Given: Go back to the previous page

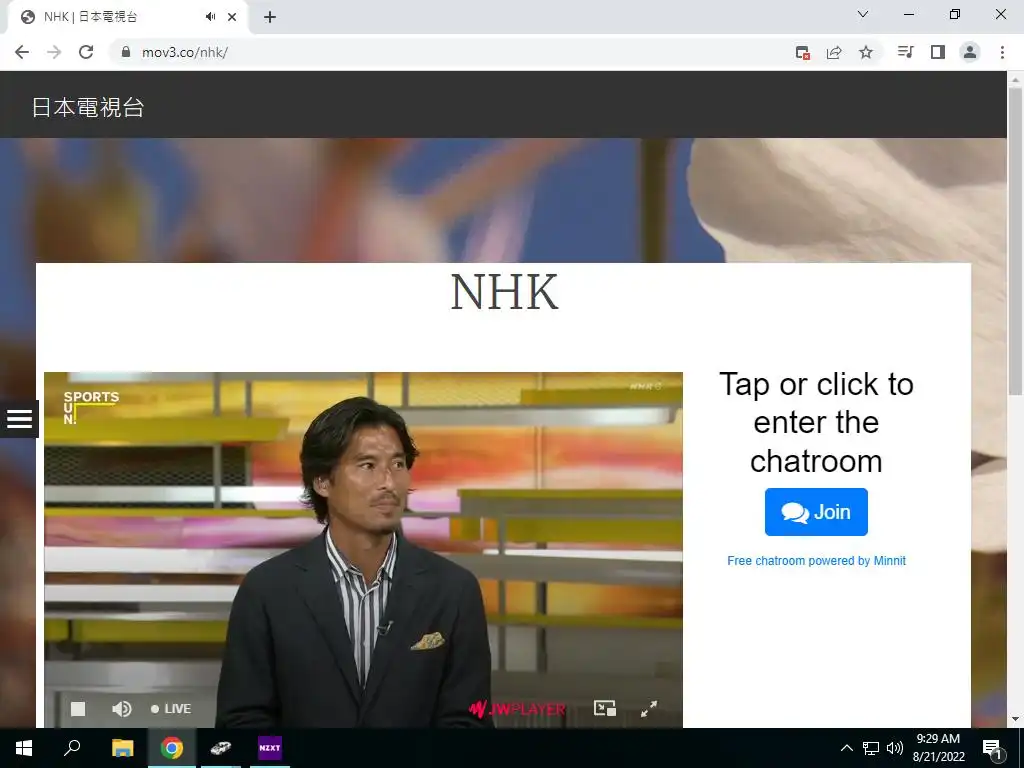Looking at the screenshot, I should [x=22, y=52].
